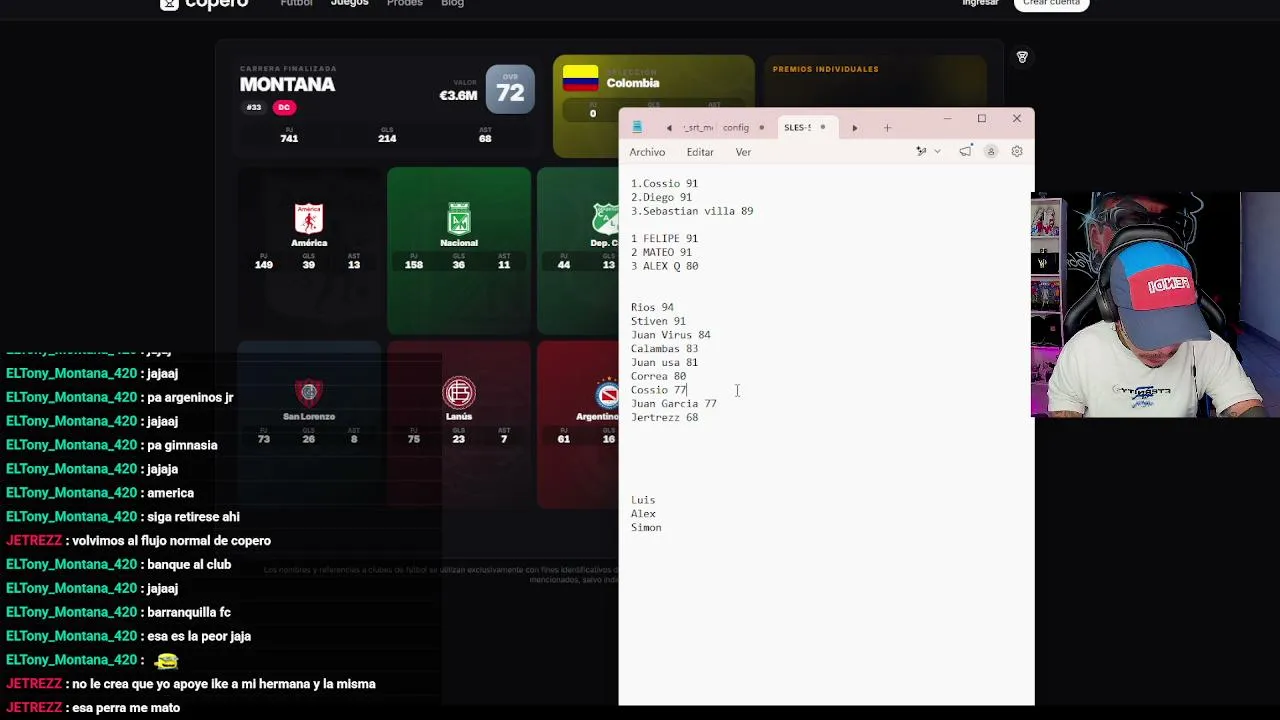Screen dimensions: 1280x720
Task: Click the chat message 'siga retirese ahi'
Action: tap(193, 517)
